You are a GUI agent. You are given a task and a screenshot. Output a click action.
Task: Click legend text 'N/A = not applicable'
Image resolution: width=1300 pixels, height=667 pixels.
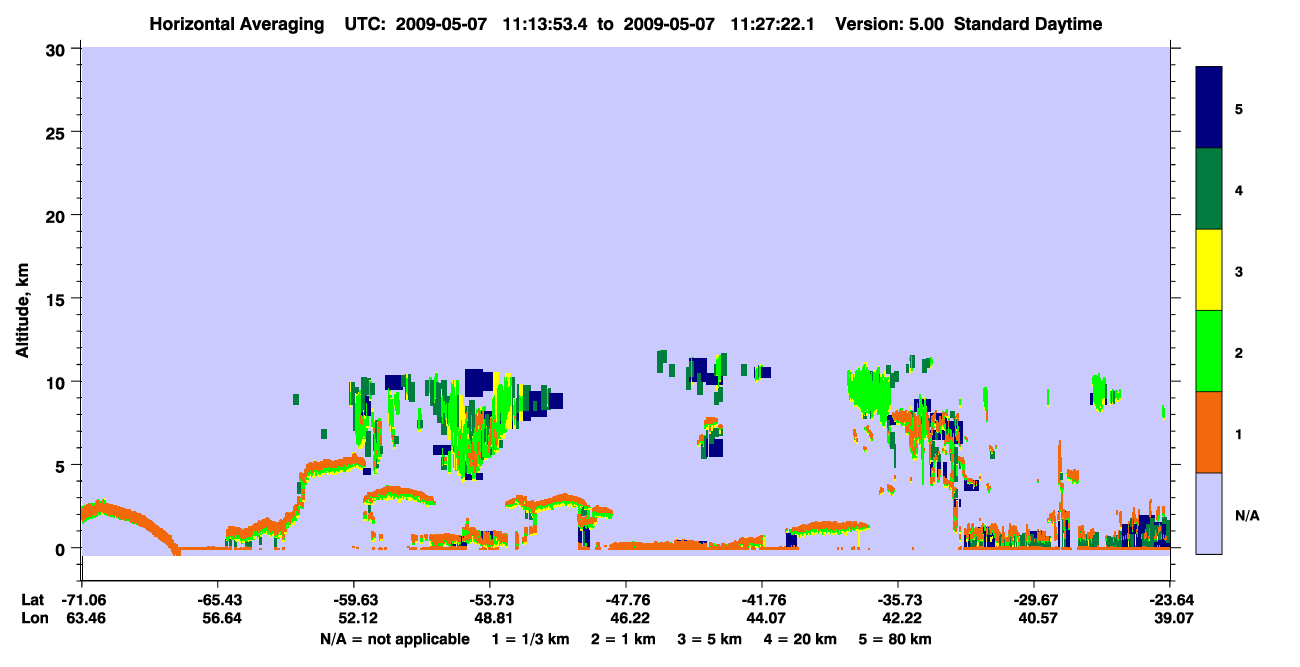click(394, 639)
